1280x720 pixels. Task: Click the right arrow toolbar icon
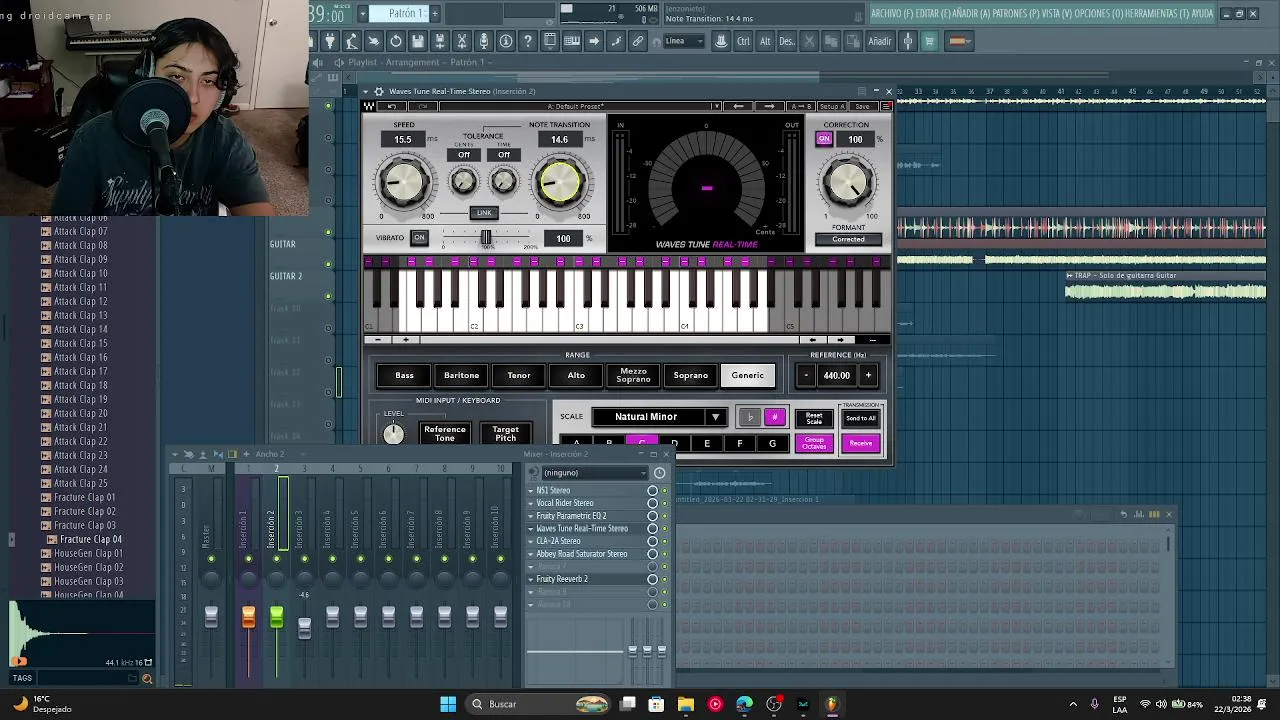coord(593,41)
